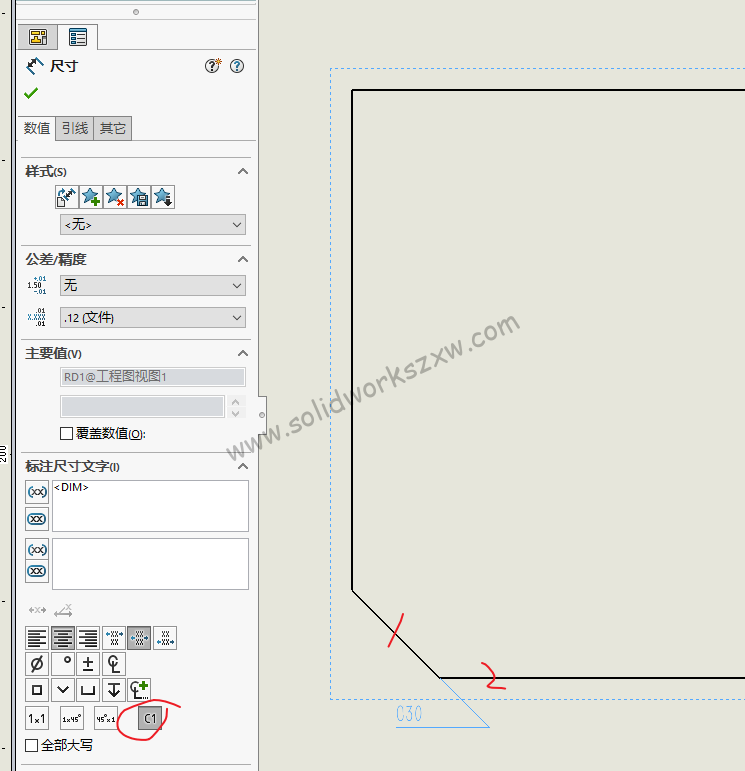The height and width of the screenshot is (771, 745).
Task: Open the precision dropdown .12 (文件)
Action: [153, 318]
